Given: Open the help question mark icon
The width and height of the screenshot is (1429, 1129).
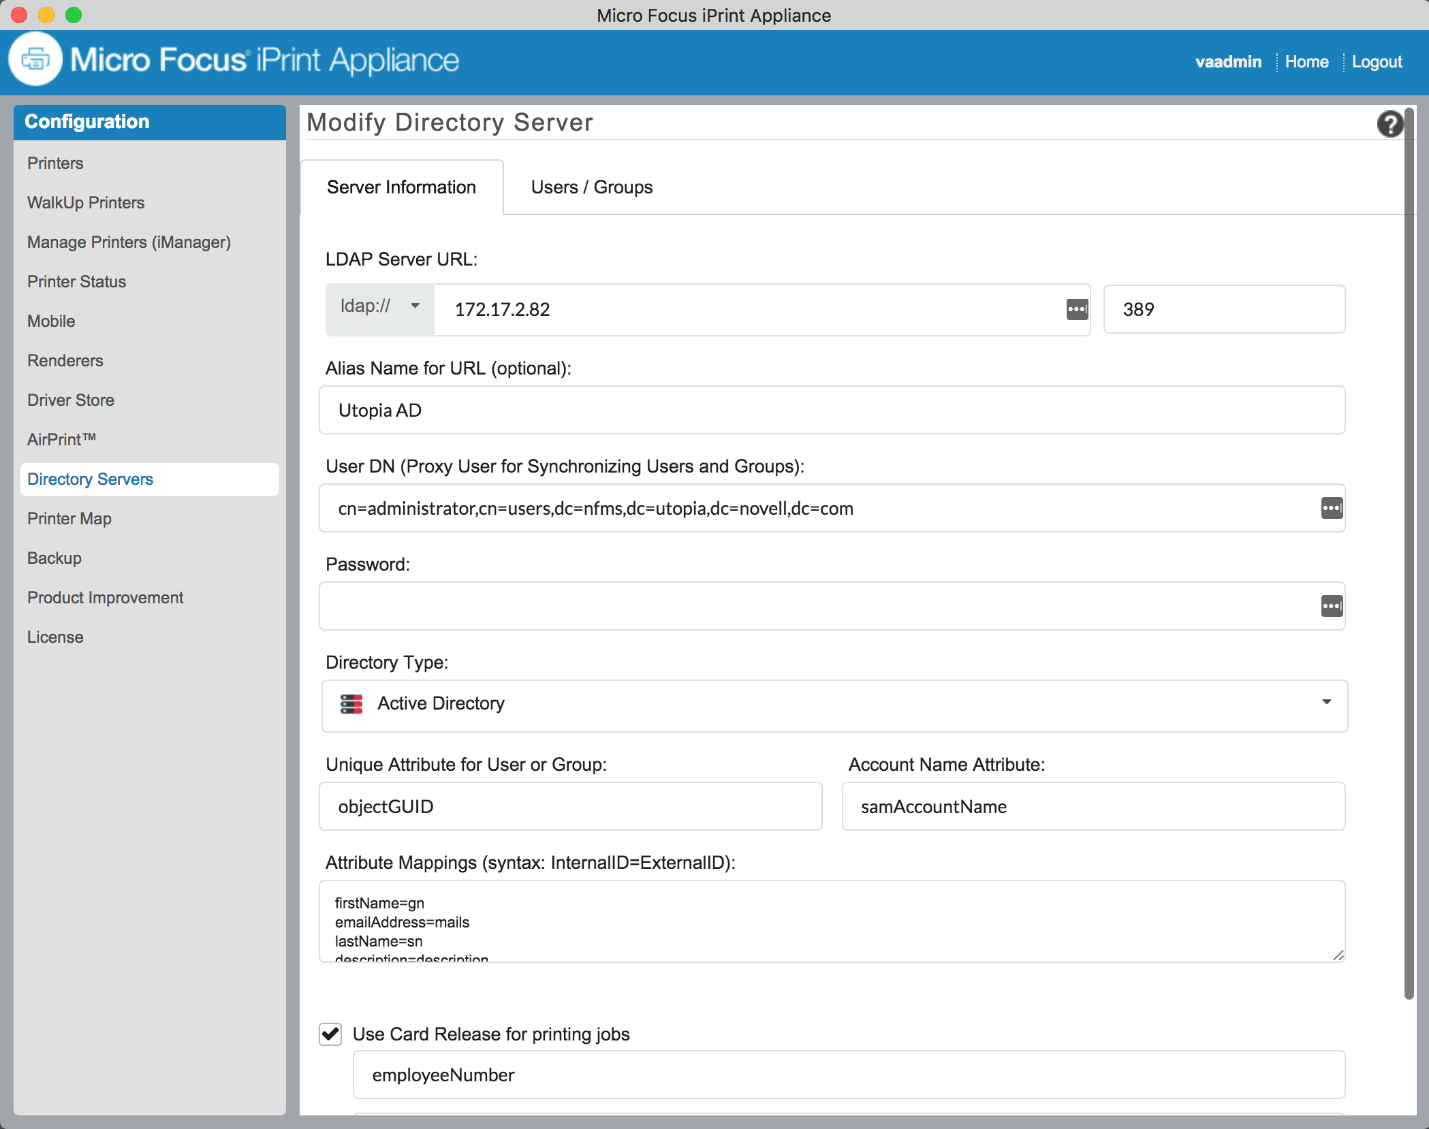Looking at the screenshot, I should coord(1390,123).
